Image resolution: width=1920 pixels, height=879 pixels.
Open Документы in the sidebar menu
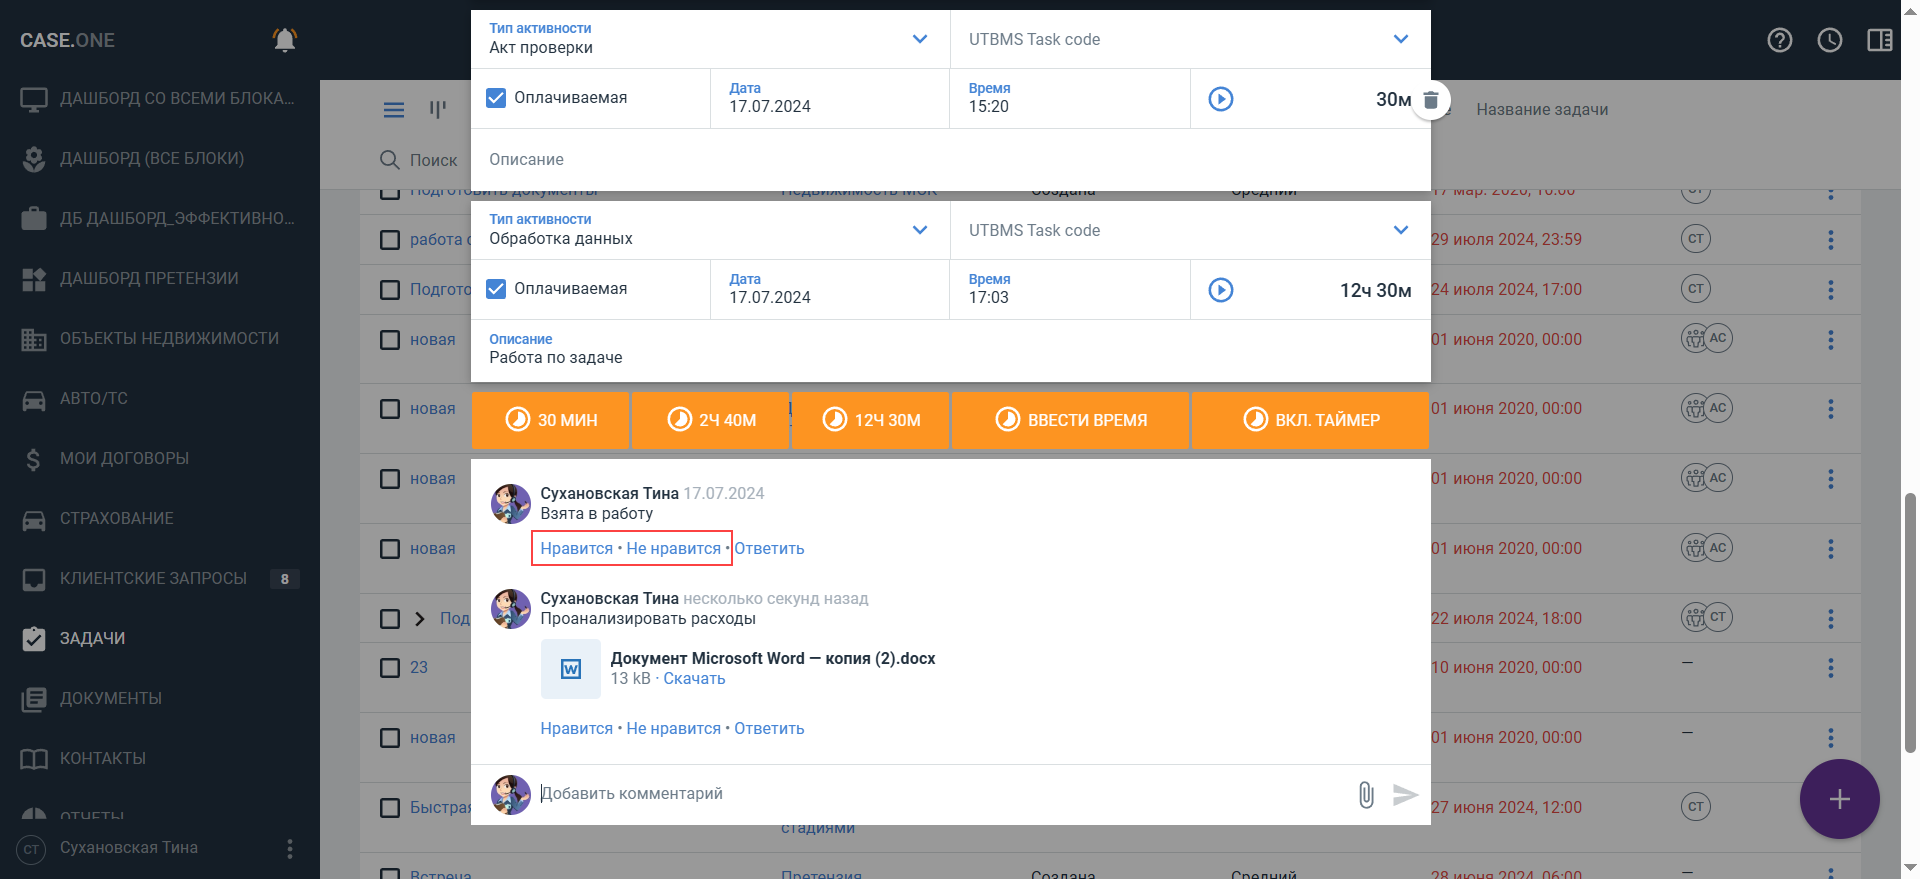pos(110,698)
